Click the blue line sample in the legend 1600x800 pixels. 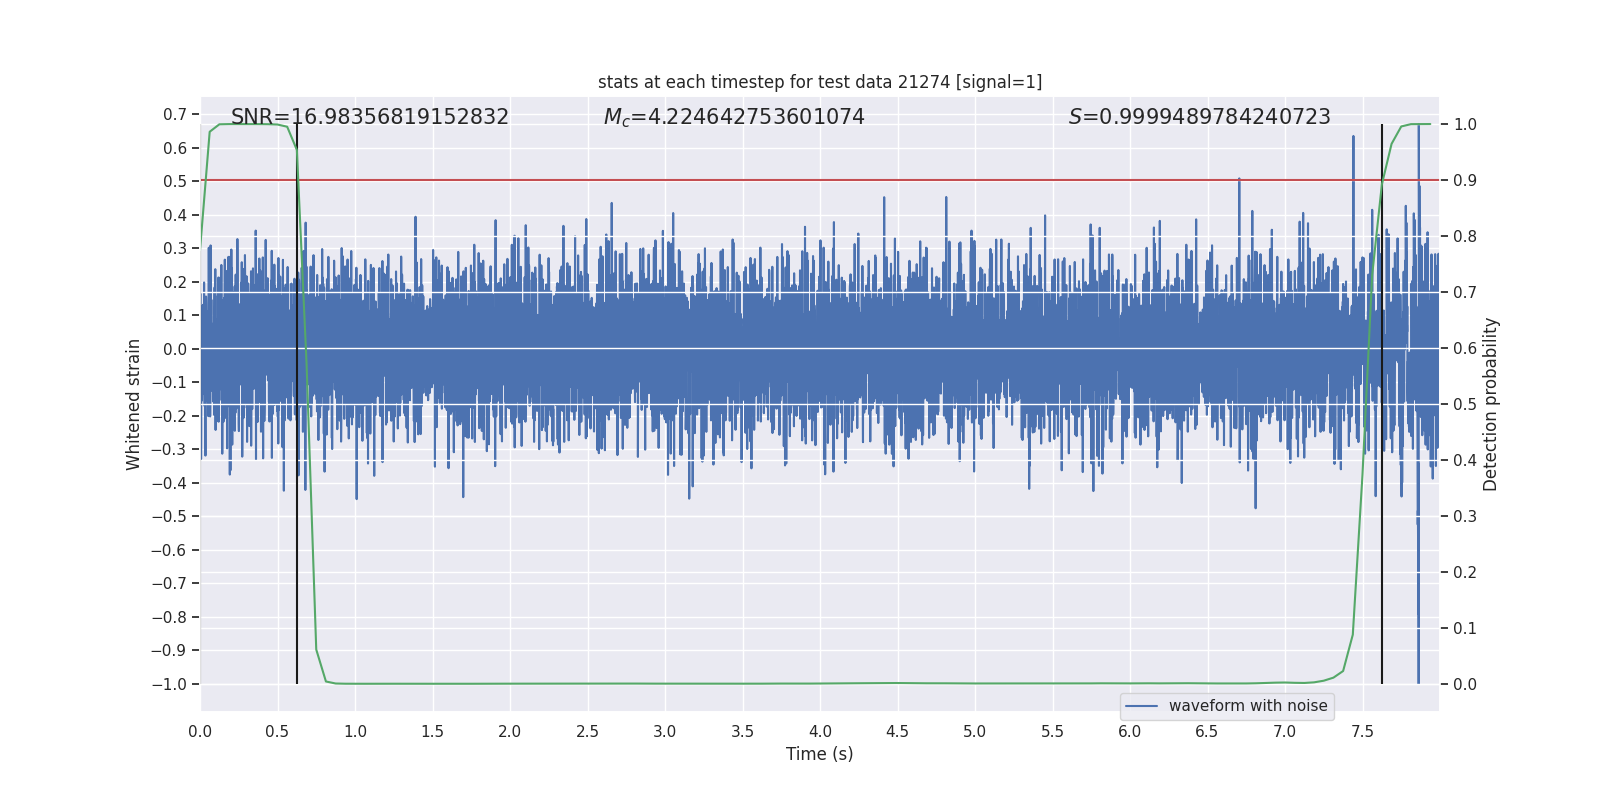pyautogui.click(x=1141, y=706)
